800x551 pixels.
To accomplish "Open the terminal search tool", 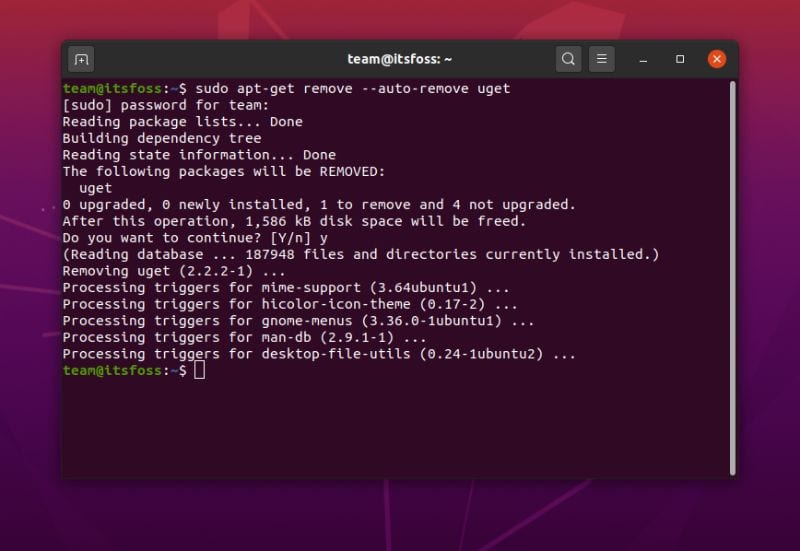I will point(568,59).
